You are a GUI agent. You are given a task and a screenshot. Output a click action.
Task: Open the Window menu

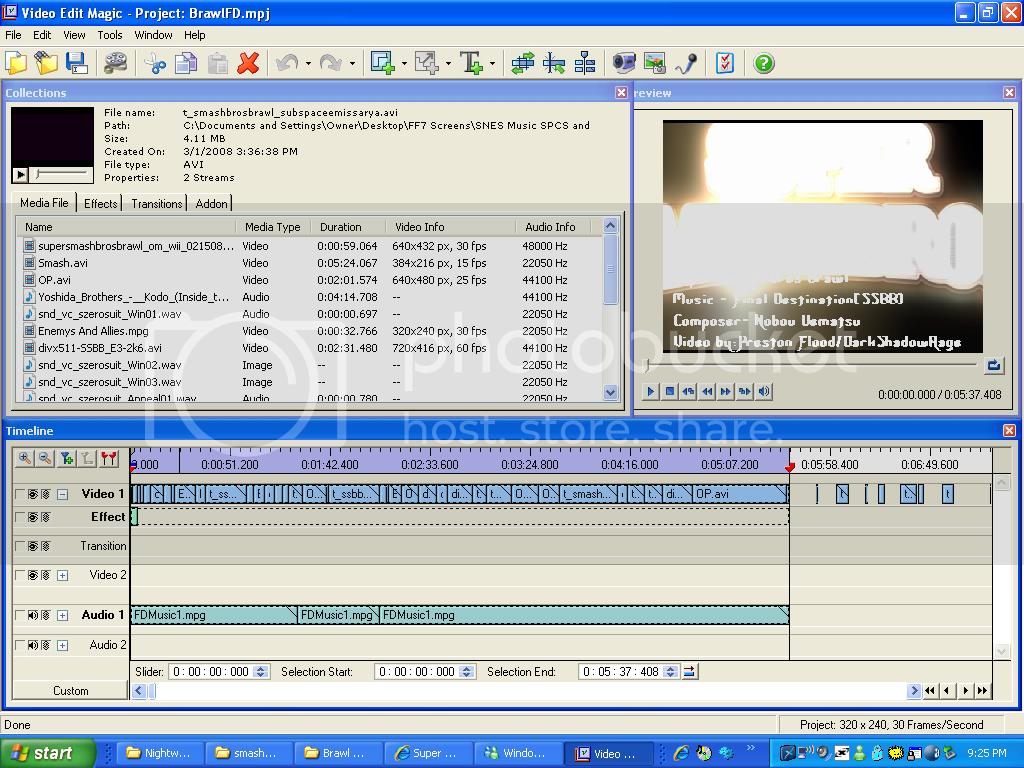(153, 35)
